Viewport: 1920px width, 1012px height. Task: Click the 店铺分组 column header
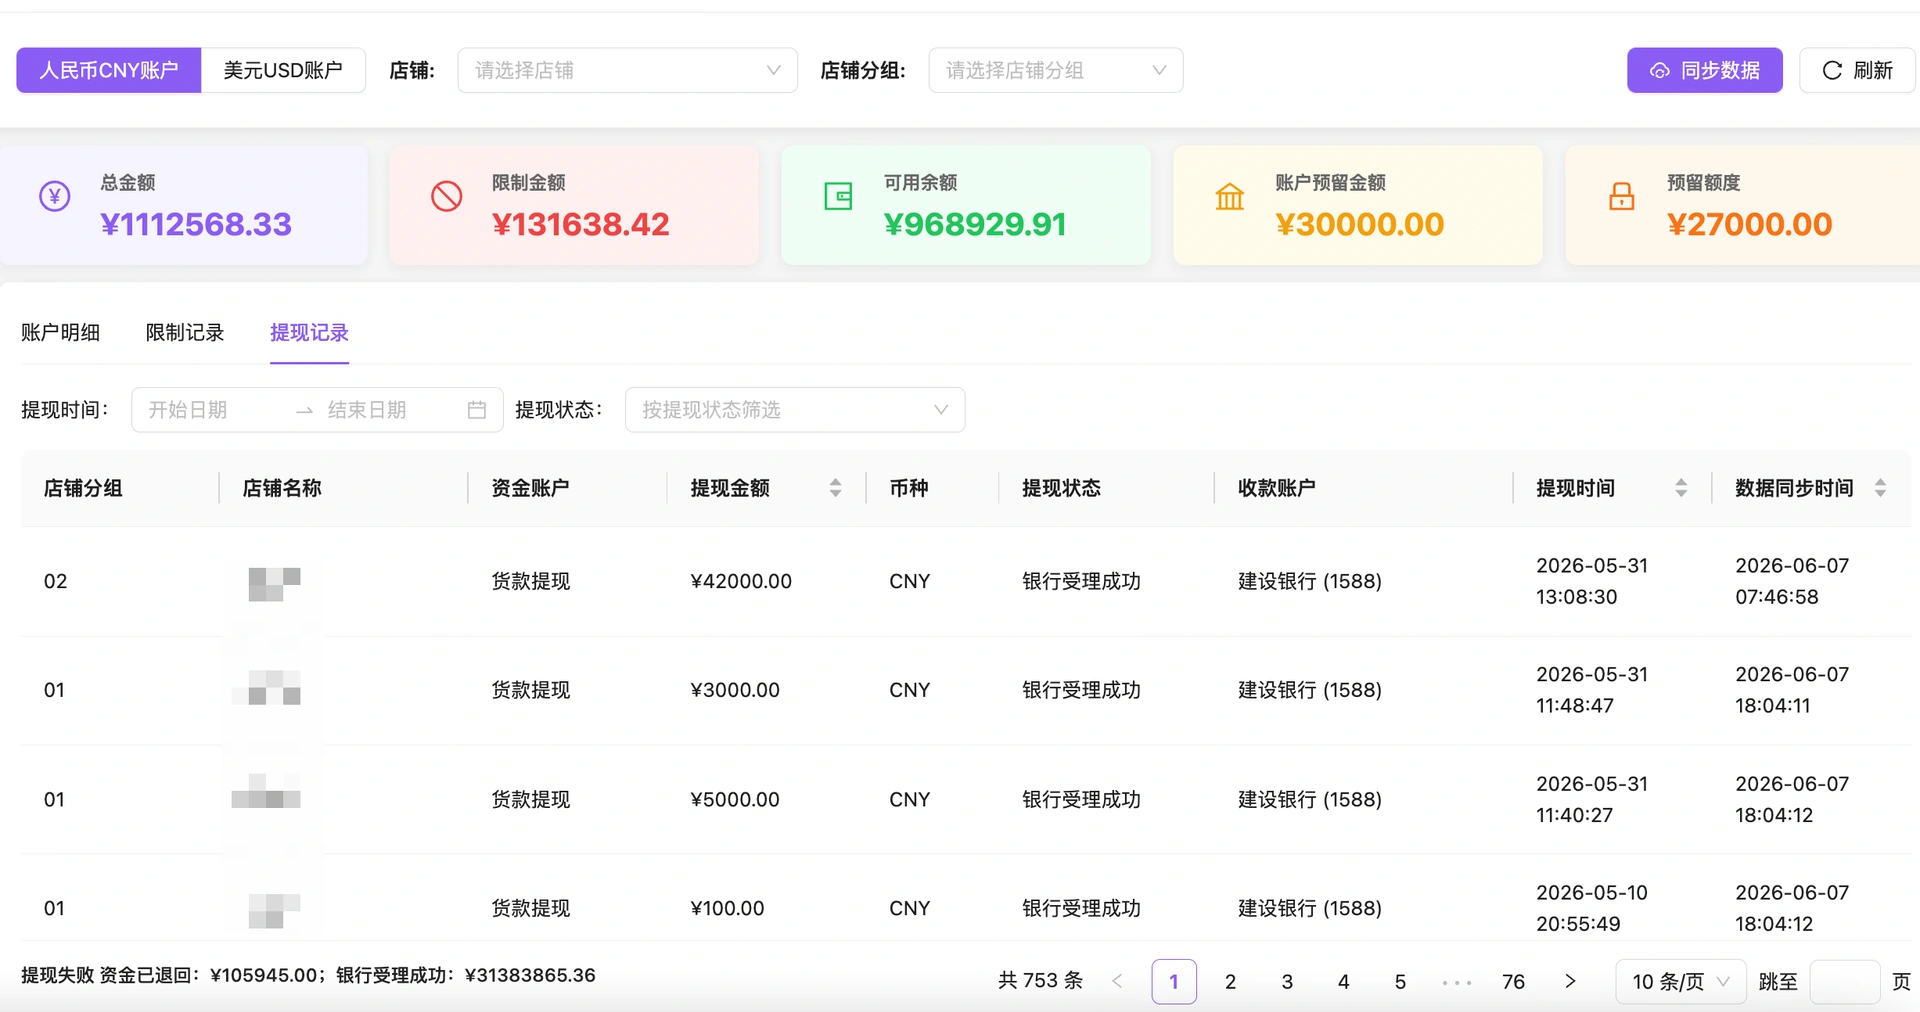[x=83, y=488]
